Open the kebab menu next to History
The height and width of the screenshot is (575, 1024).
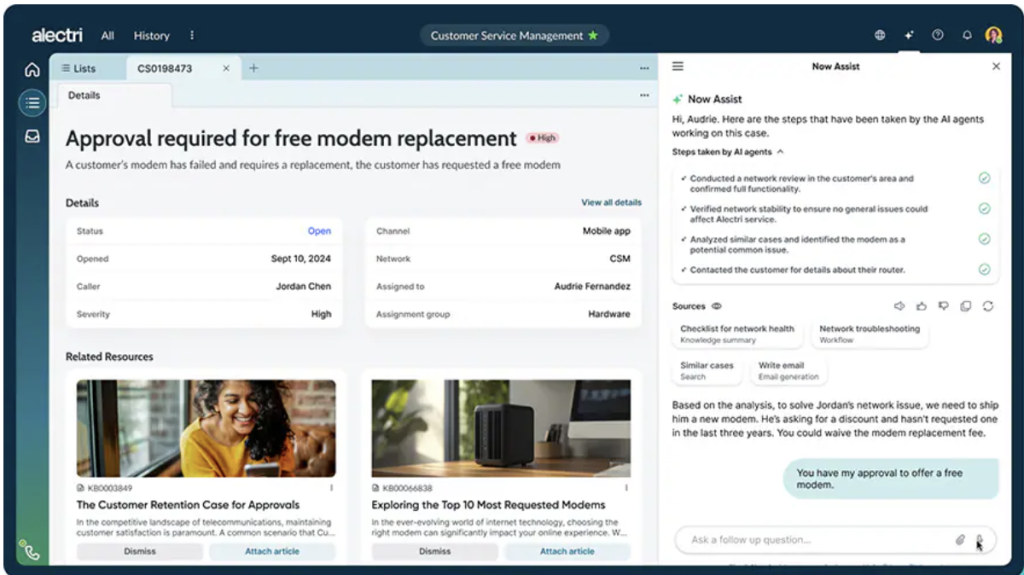point(192,35)
